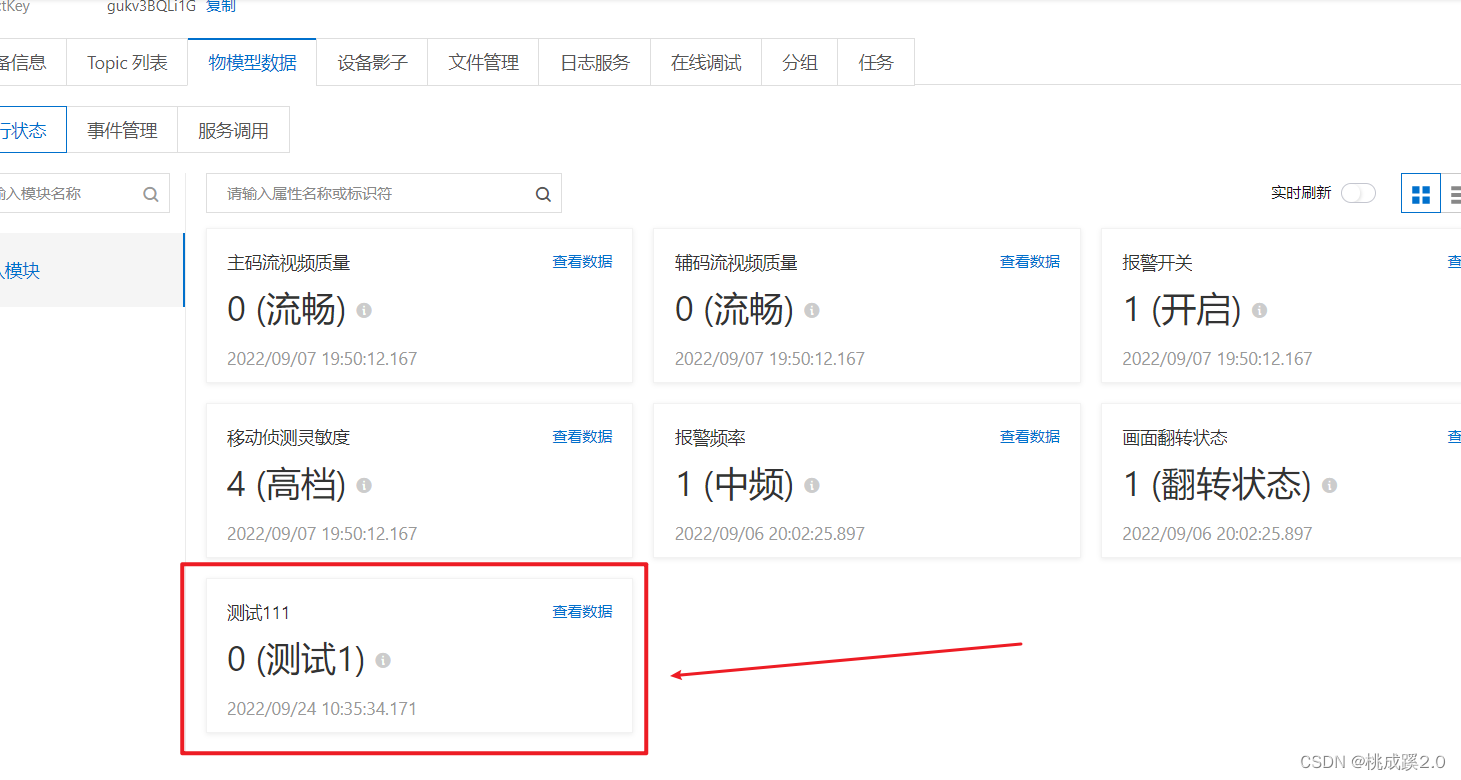Switch to 事件管理 sub-tab
Screen dimensions: 1461x780
(x=122, y=130)
